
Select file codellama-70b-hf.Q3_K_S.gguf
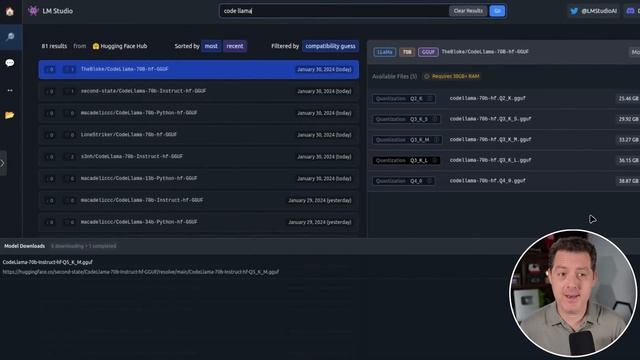(490, 119)
